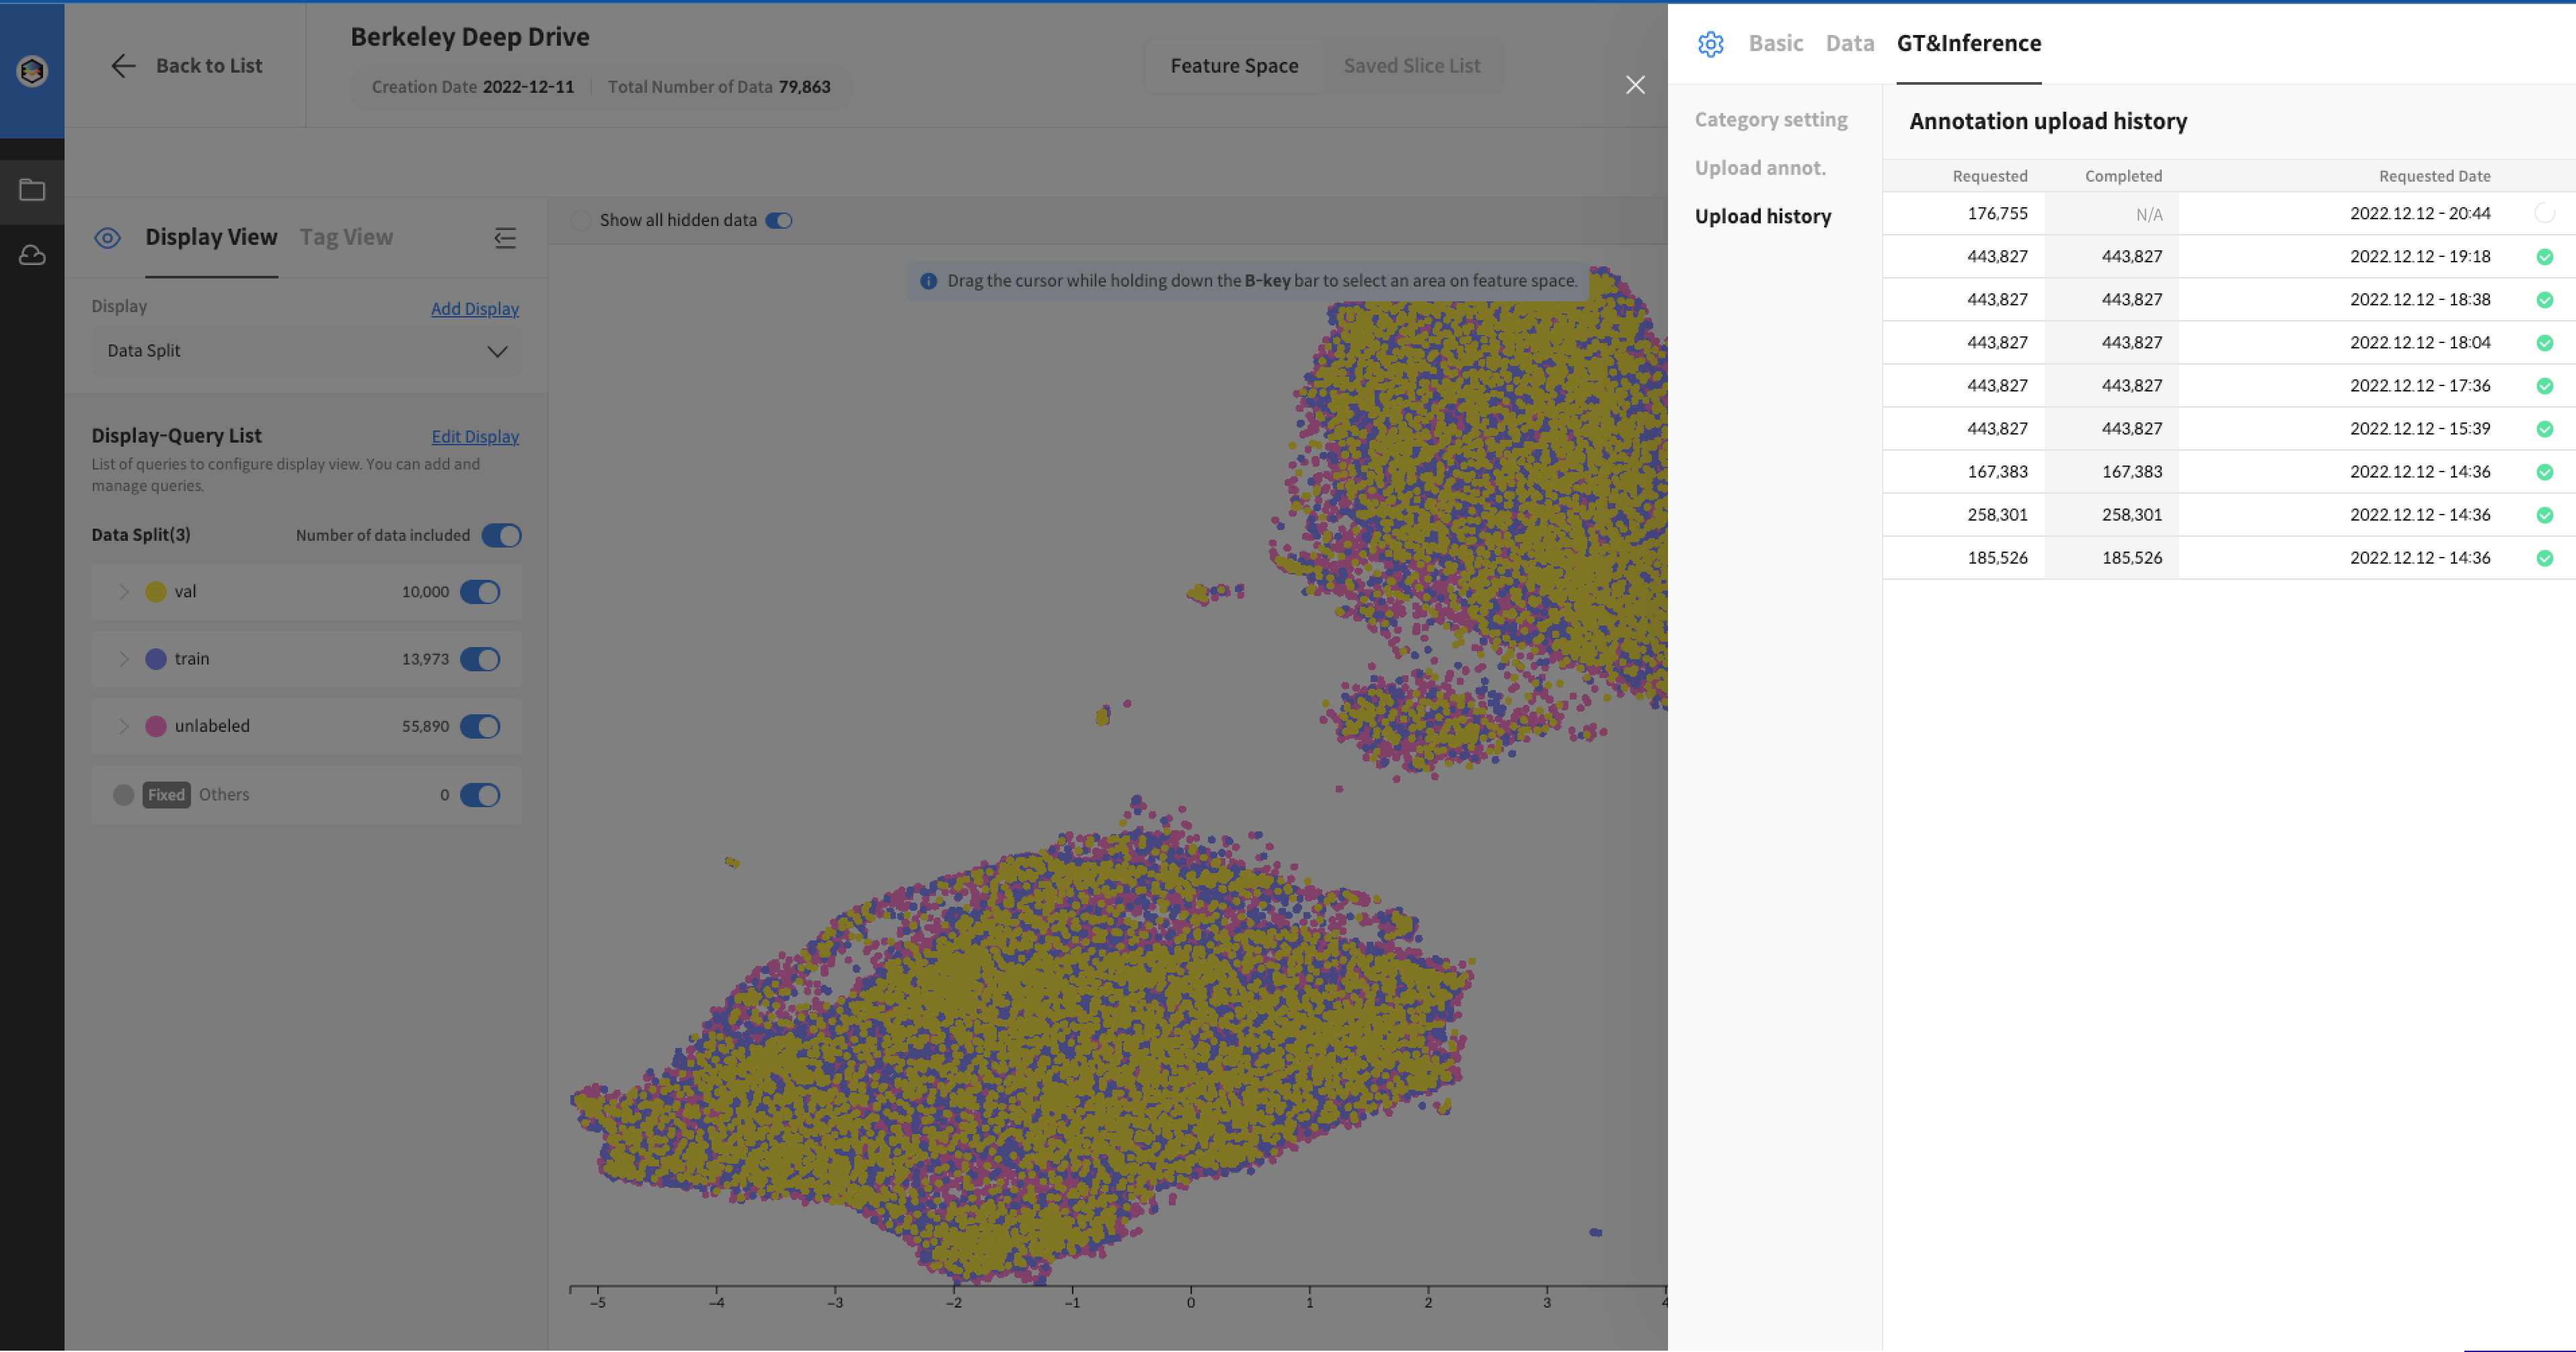The height and width of the screenshot is (1352, 2576).
Task: Click the info icon in drag hint banner
Action: coord(928,281)
